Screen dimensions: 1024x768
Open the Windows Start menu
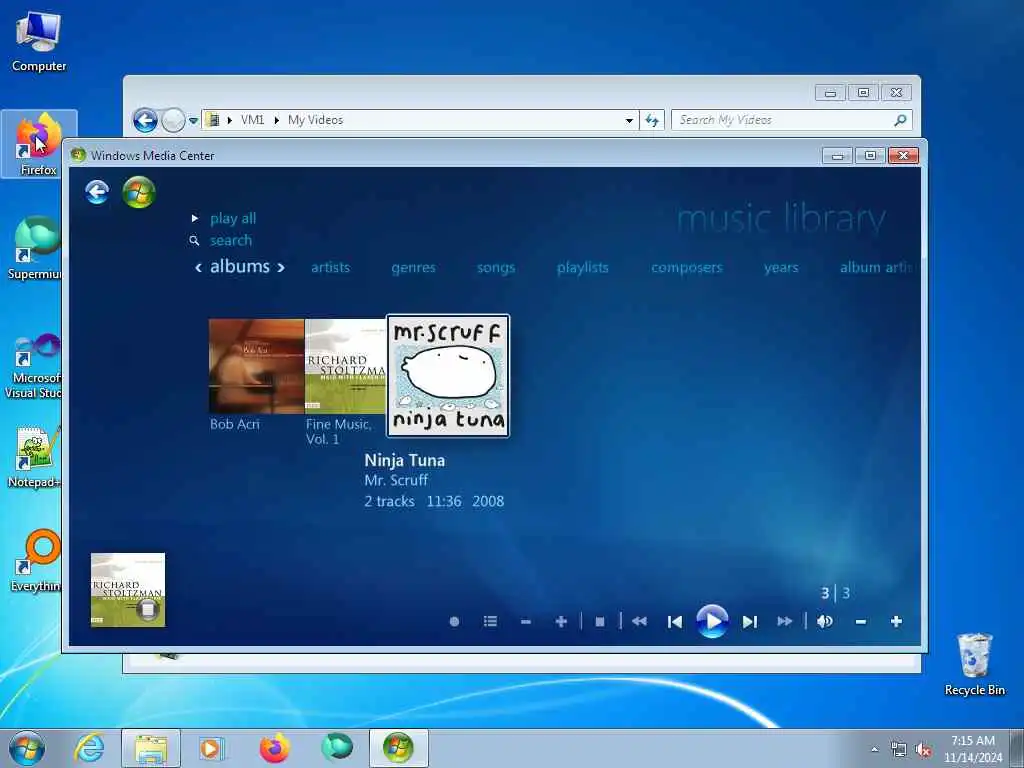(27, 748)
